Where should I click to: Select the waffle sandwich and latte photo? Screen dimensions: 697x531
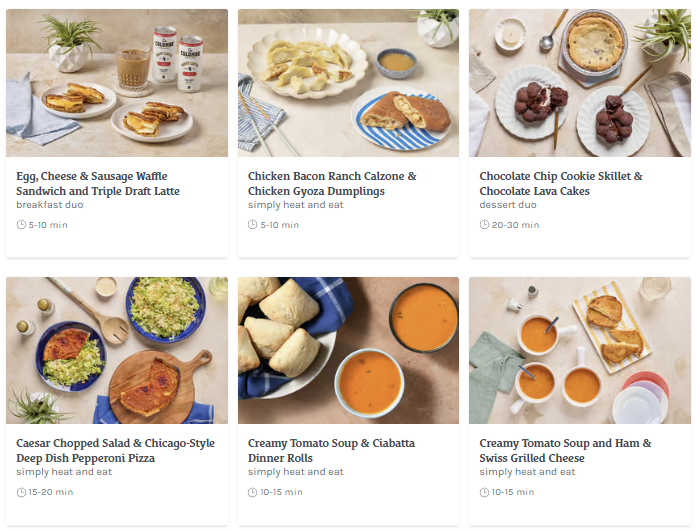tap(117, 84)
